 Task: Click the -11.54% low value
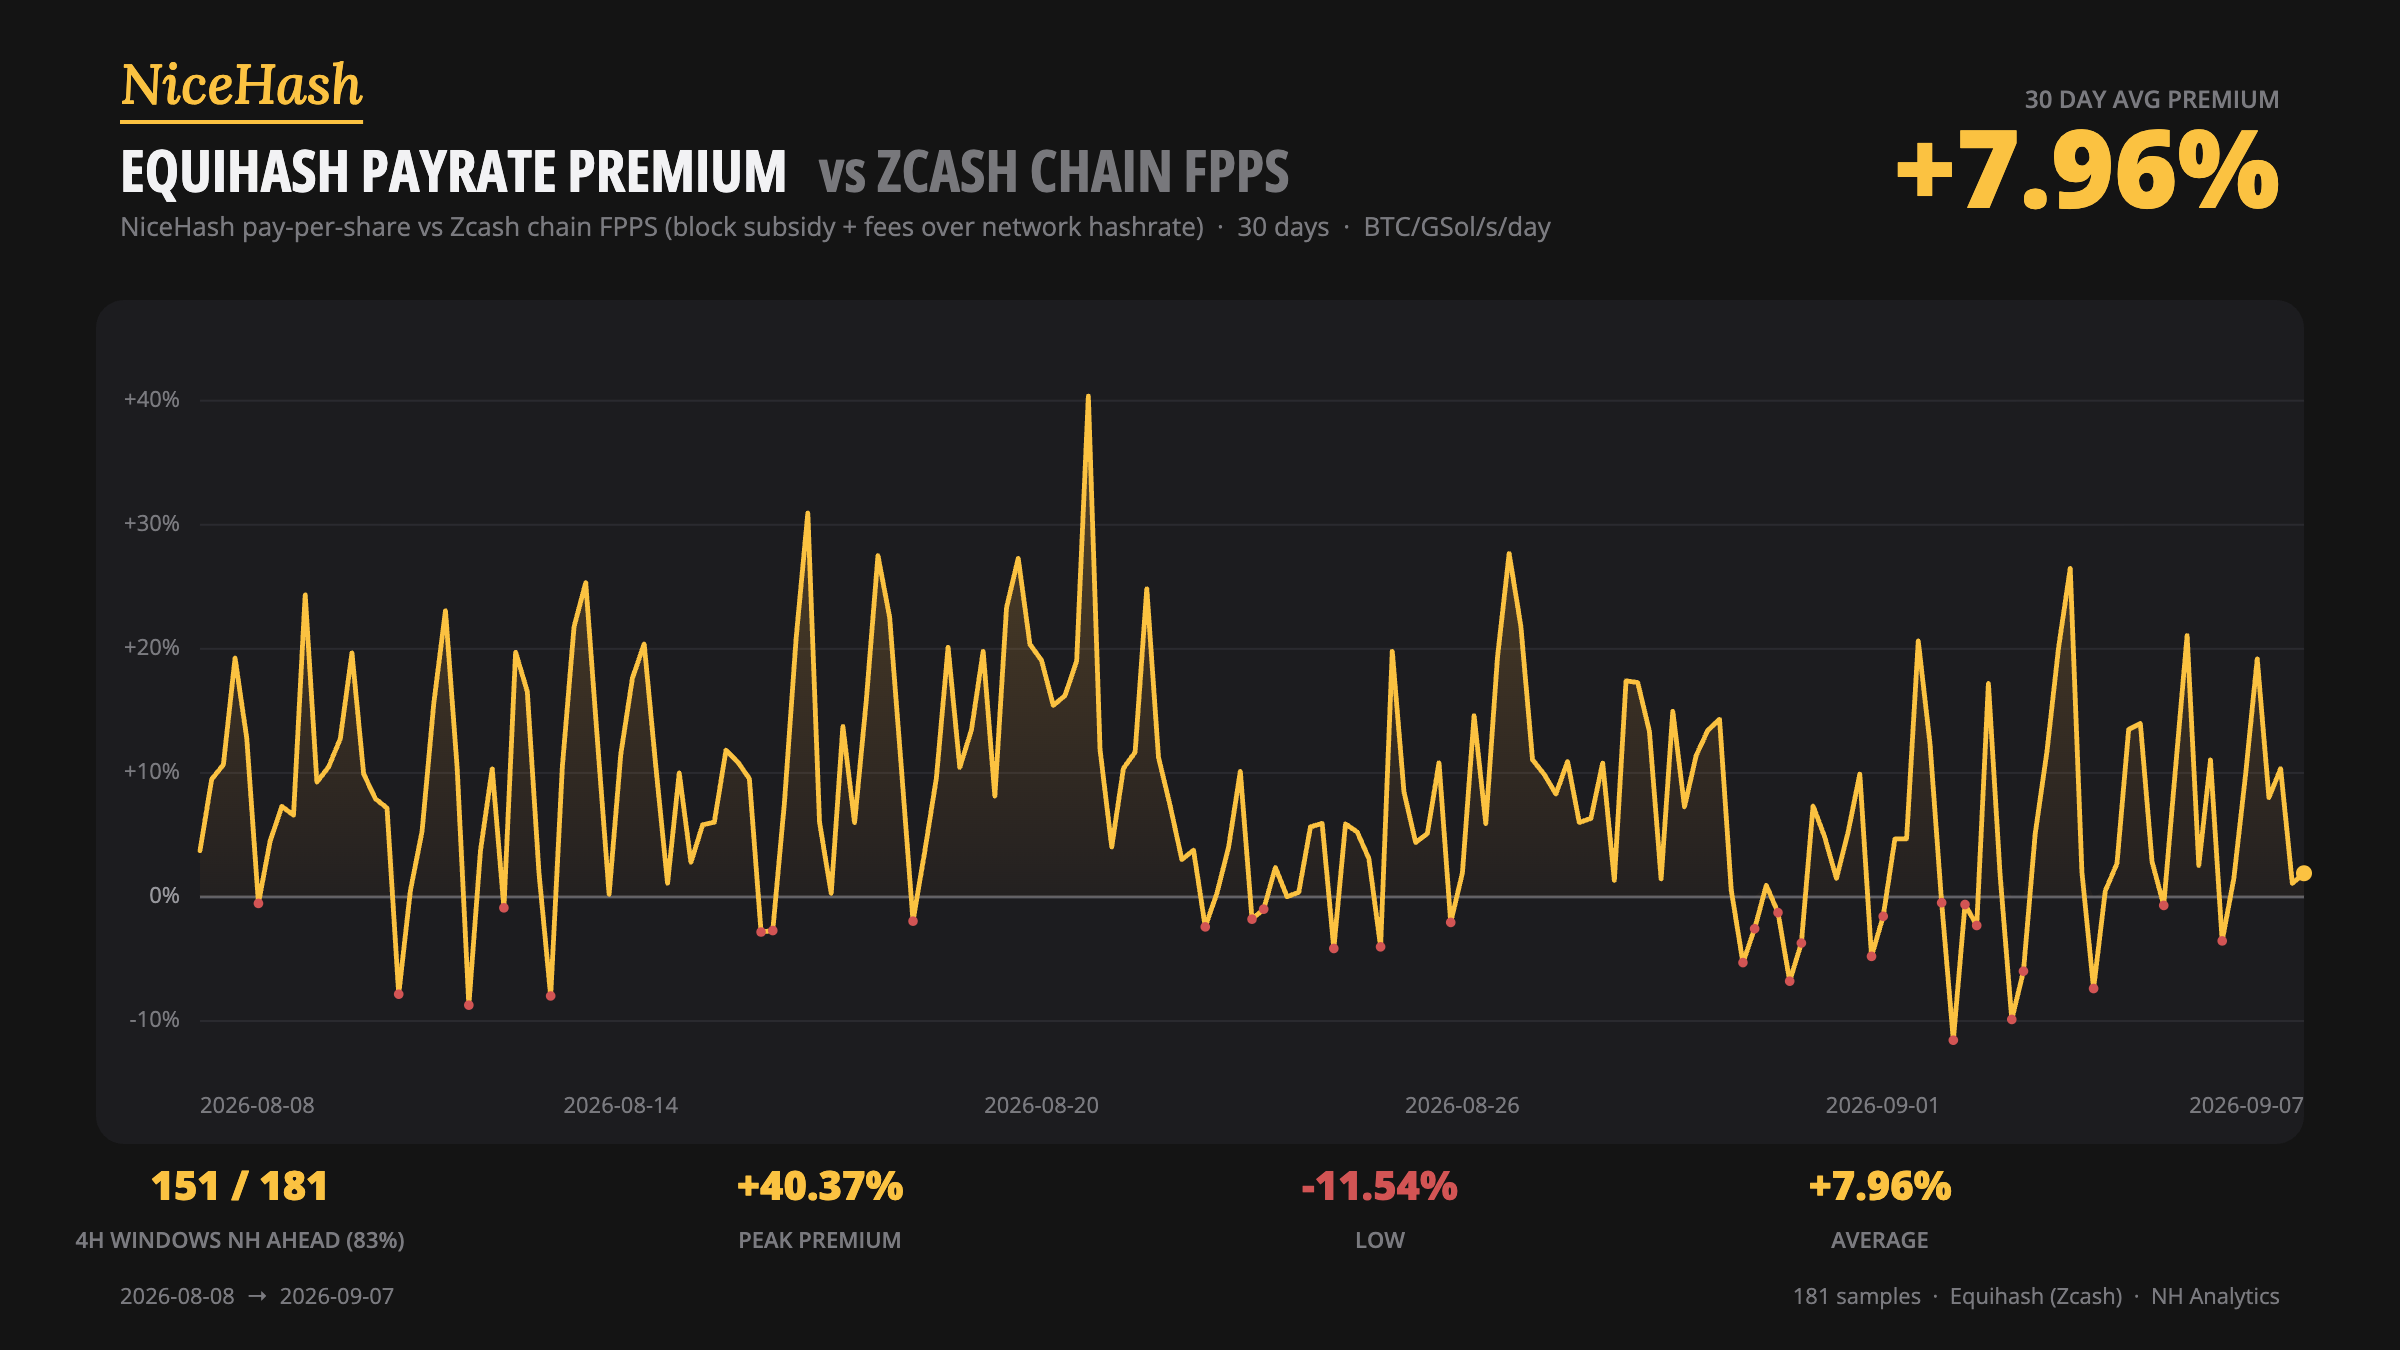pos(1380,1187)
